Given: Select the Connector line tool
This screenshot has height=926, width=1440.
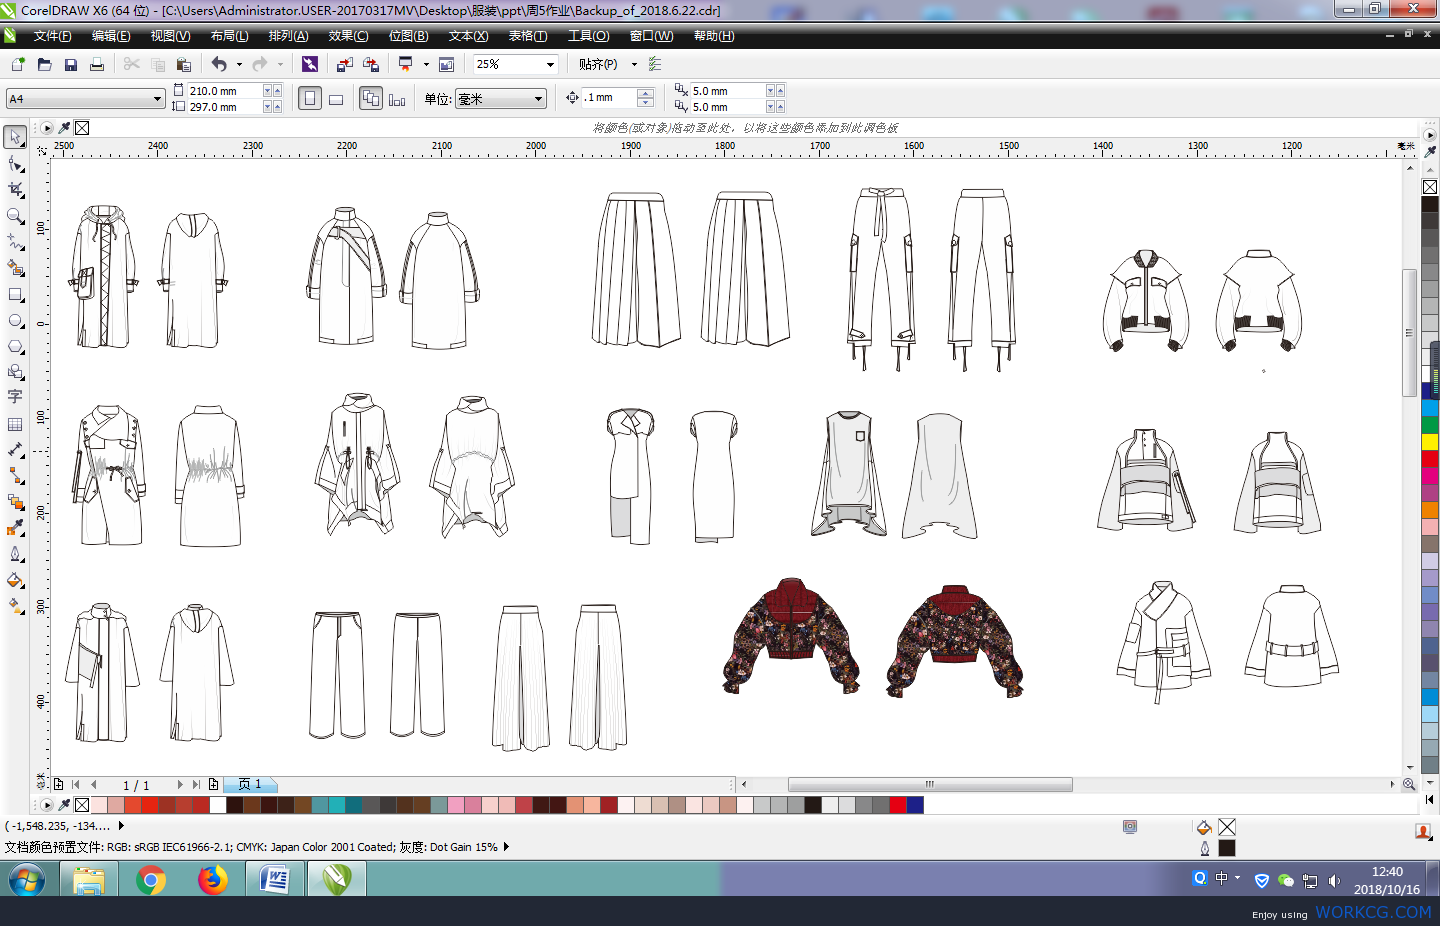Looking at the screenshot, I should (16, 476).
